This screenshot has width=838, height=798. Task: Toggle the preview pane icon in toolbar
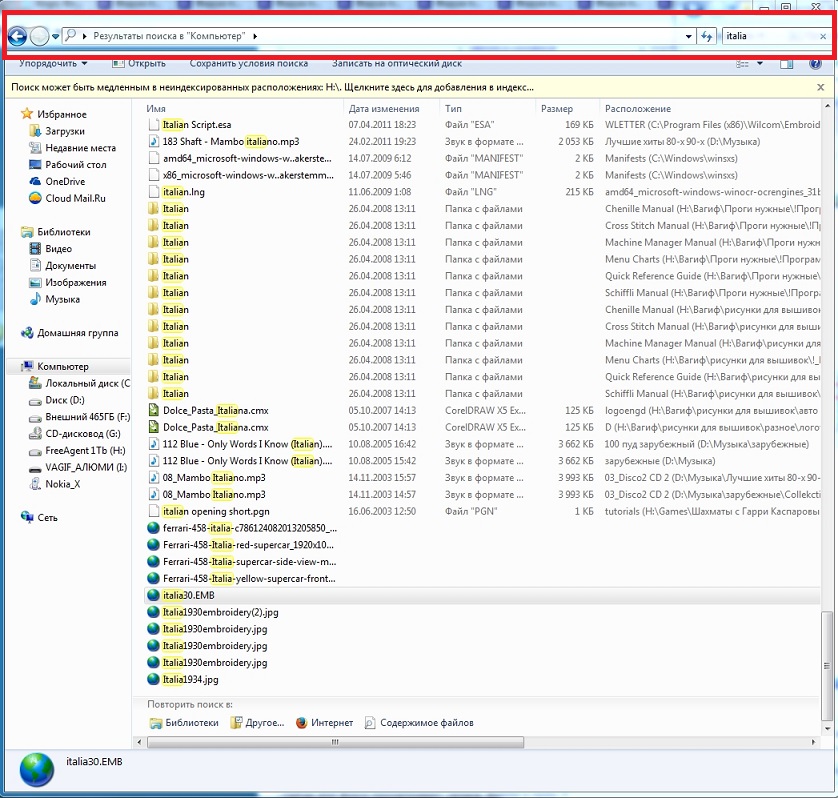[787, 63]
